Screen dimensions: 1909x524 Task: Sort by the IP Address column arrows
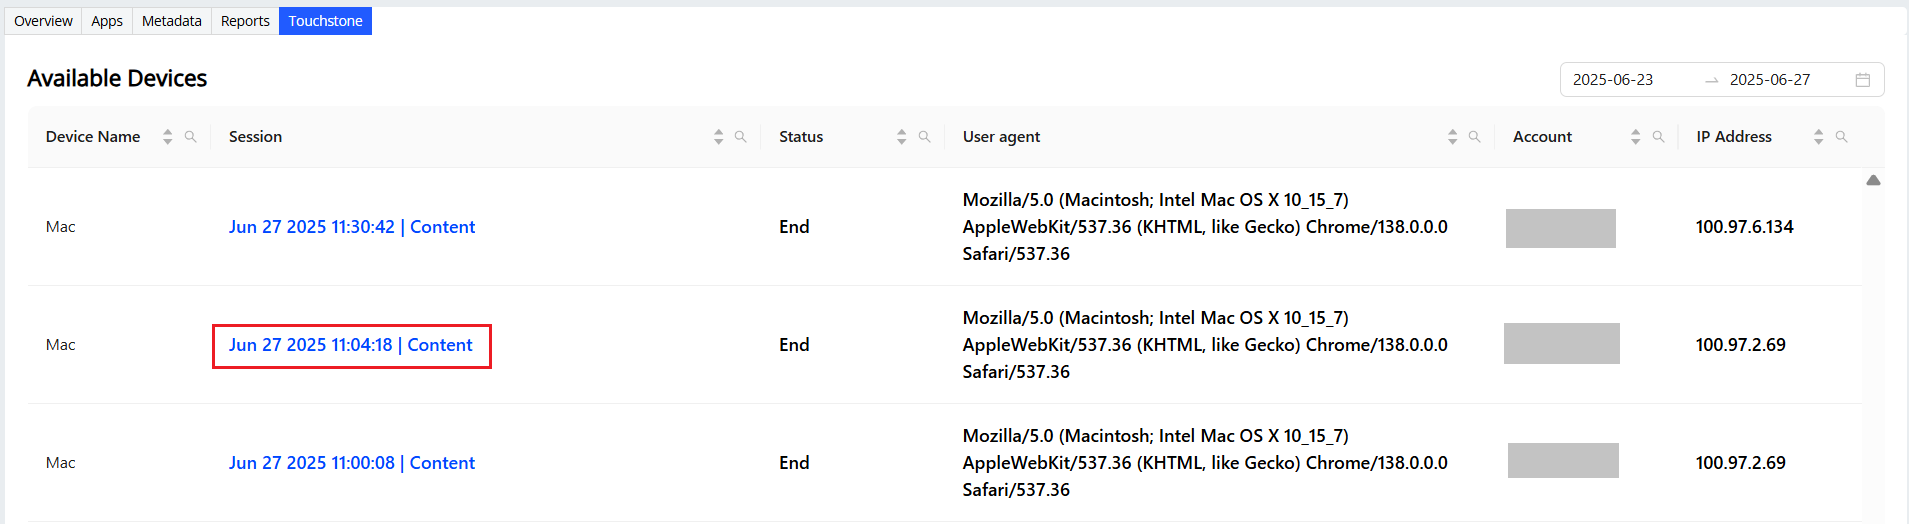click(1818, 137)
